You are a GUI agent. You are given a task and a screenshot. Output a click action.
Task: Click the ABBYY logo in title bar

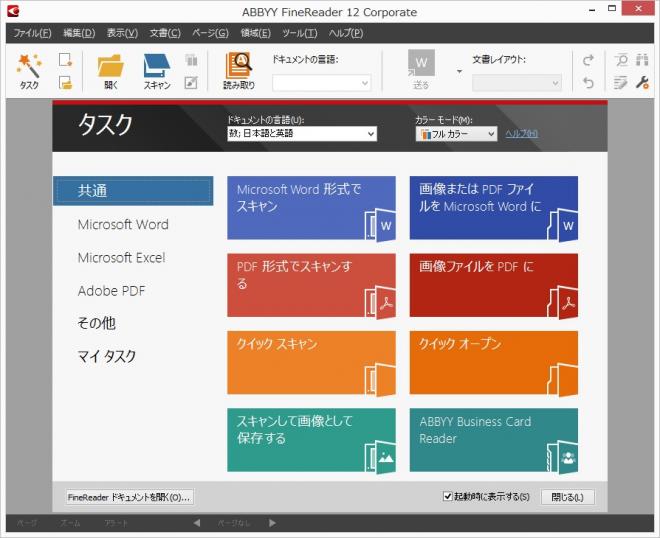coord(13,11)
